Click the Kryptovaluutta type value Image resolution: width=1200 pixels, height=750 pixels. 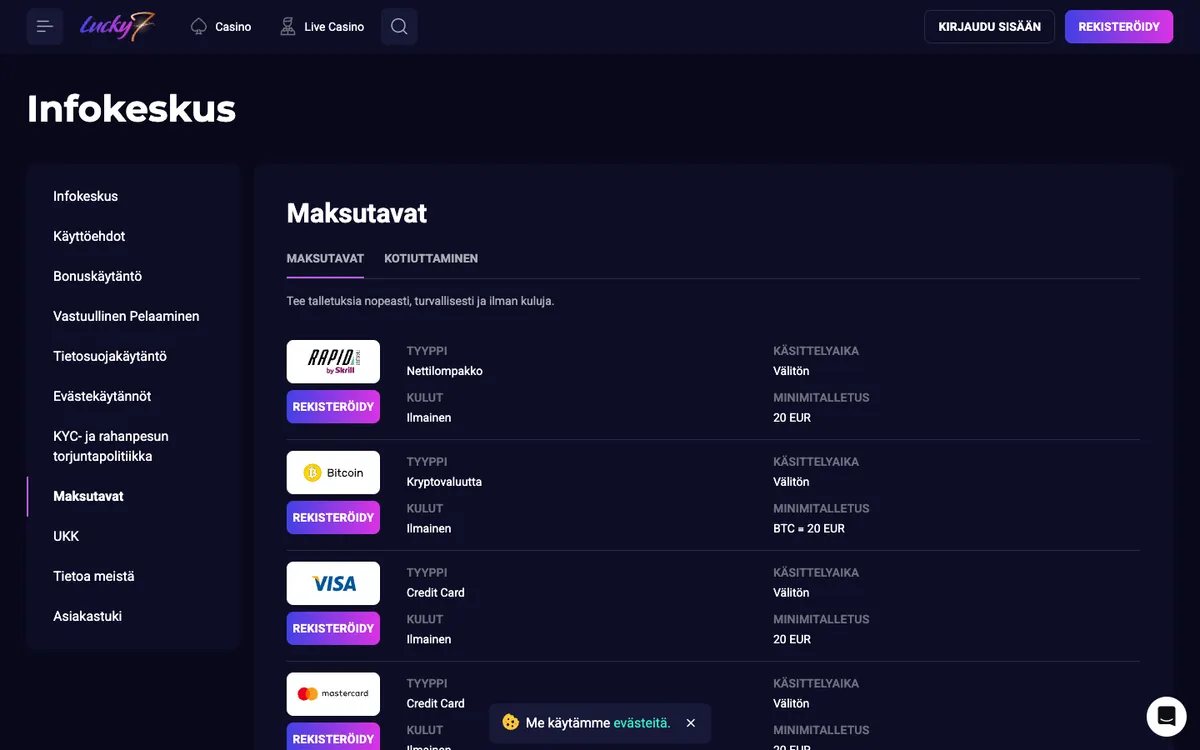pyautogui.click(x=444, y=482)
